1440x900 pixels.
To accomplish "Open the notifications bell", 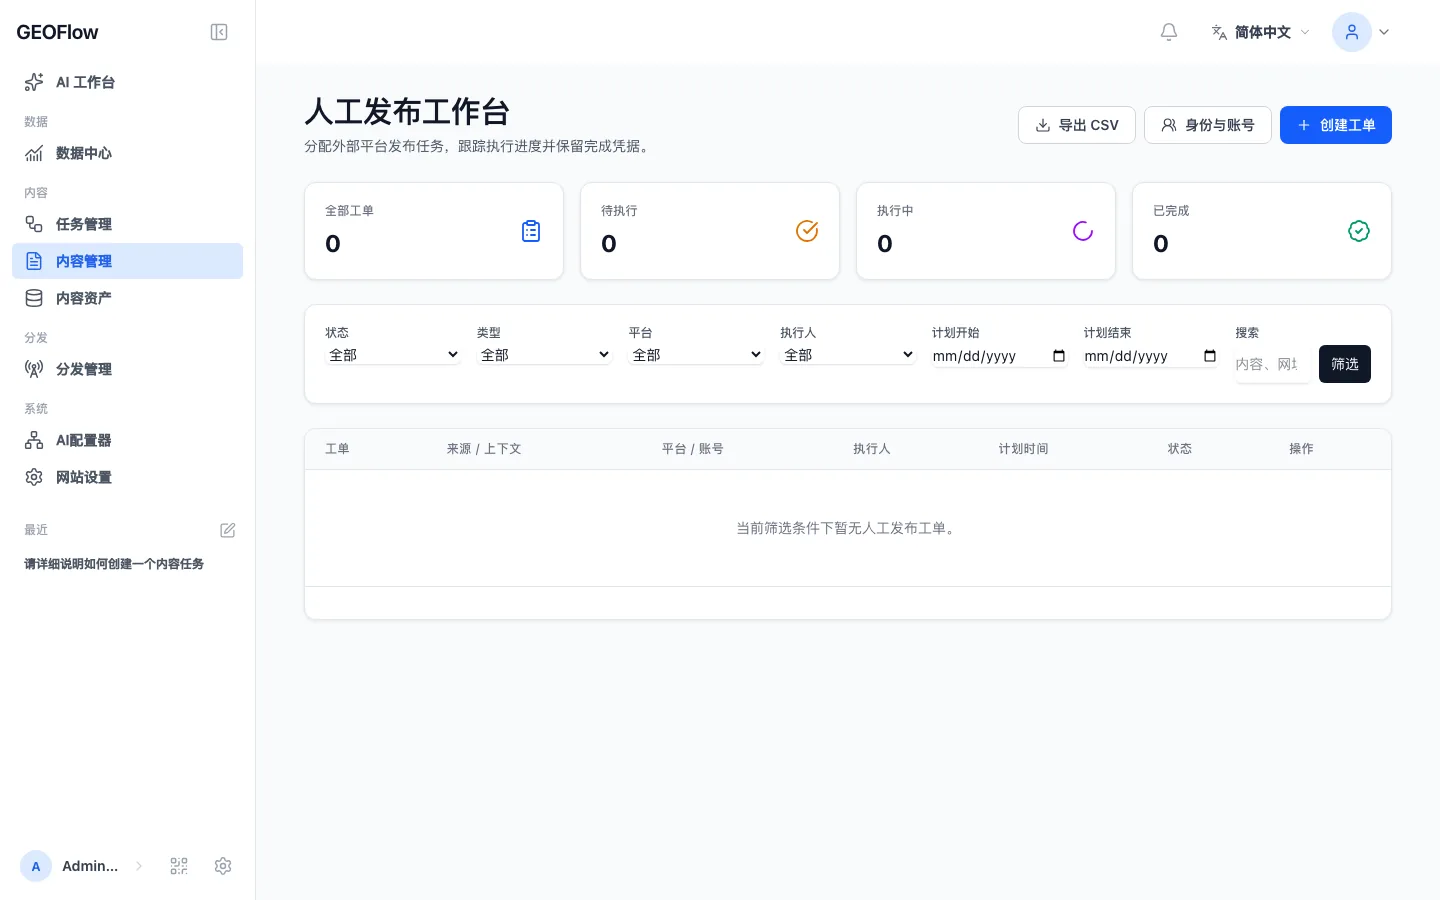I will [x=1169, y=32].
